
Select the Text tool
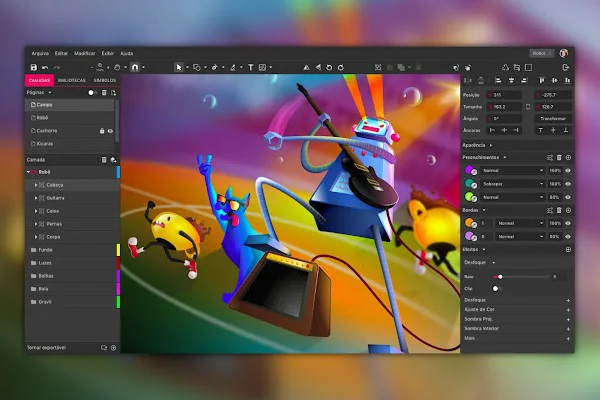click(x=251, y=67)
